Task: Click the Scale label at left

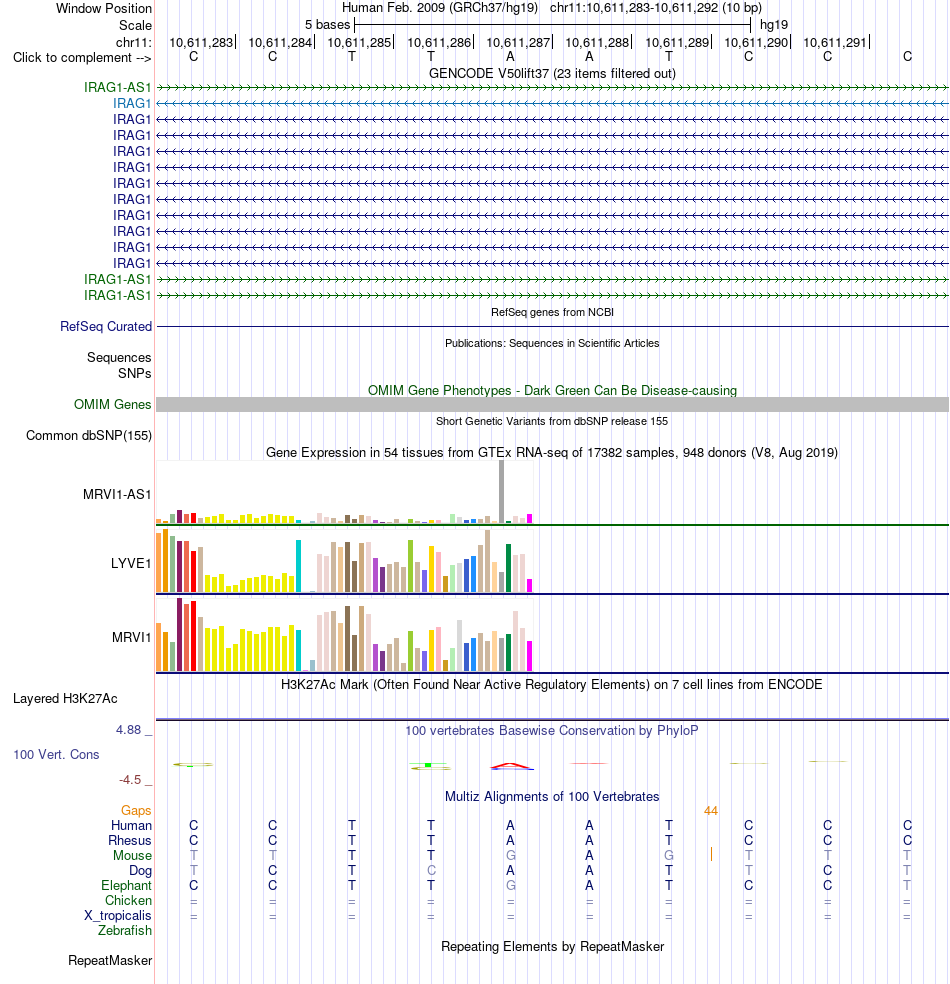Action: [136, 26]
